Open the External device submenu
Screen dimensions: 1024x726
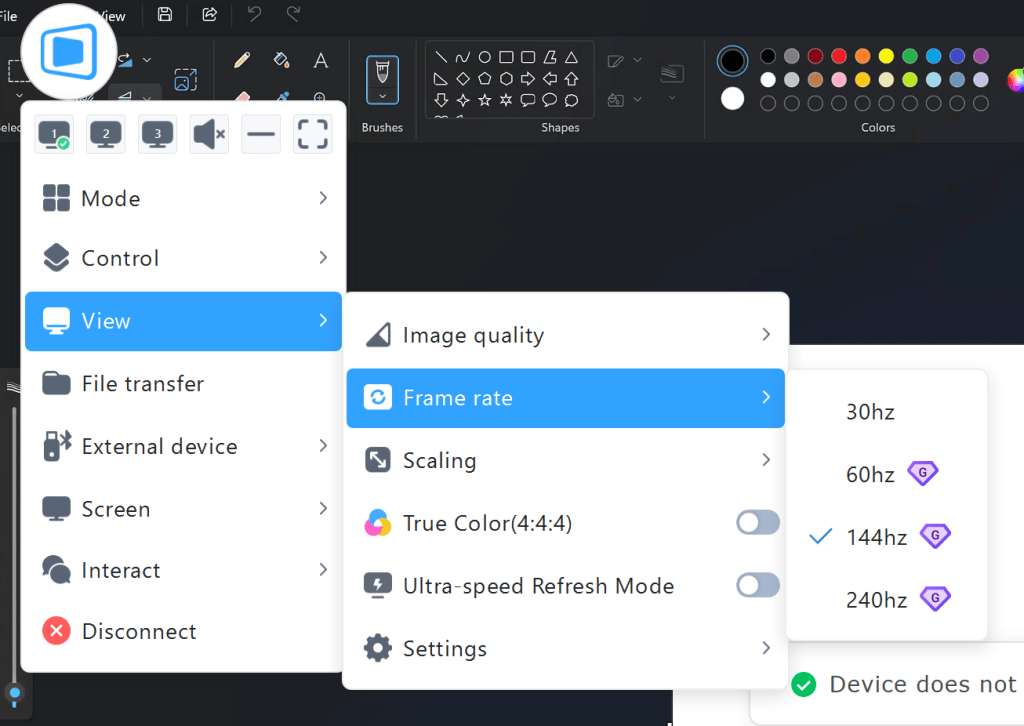click(184, 447)
